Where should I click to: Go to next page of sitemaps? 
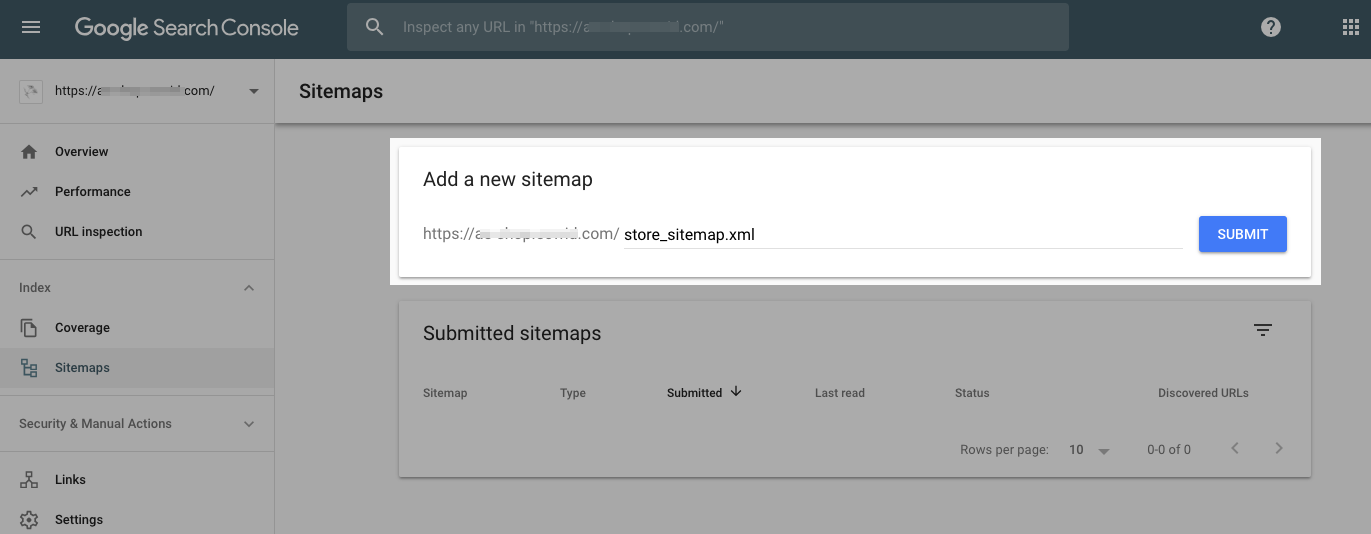[1279, 449]
